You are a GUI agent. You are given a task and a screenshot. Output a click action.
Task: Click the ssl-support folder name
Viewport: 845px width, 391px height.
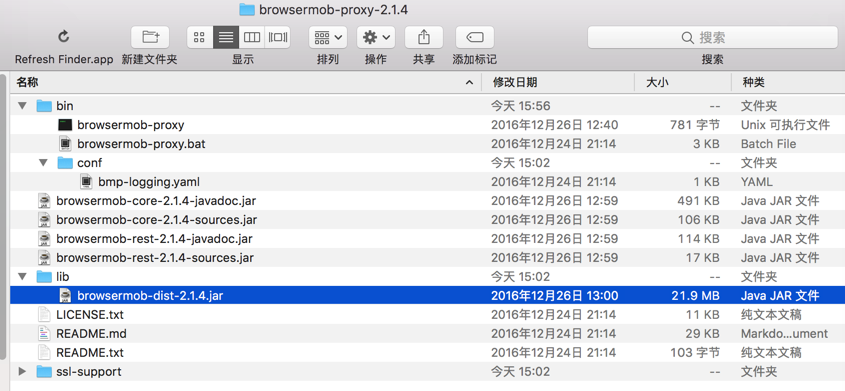coord(88,372)
